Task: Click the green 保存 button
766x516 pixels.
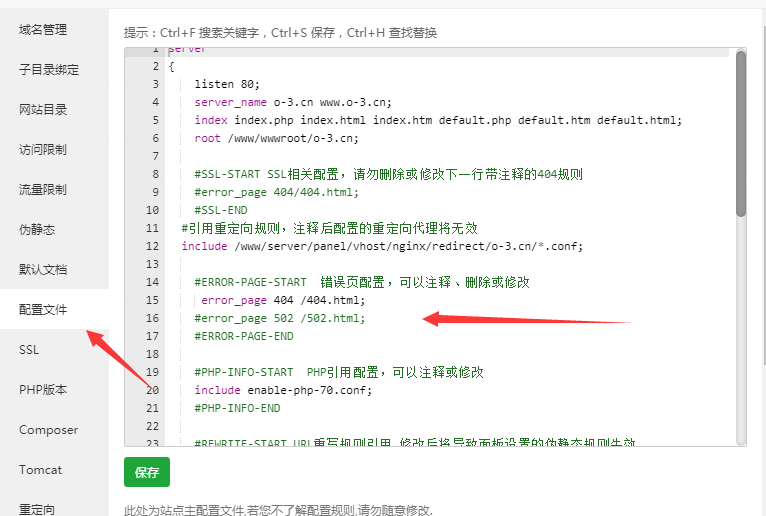Action: tap(147, 471)
